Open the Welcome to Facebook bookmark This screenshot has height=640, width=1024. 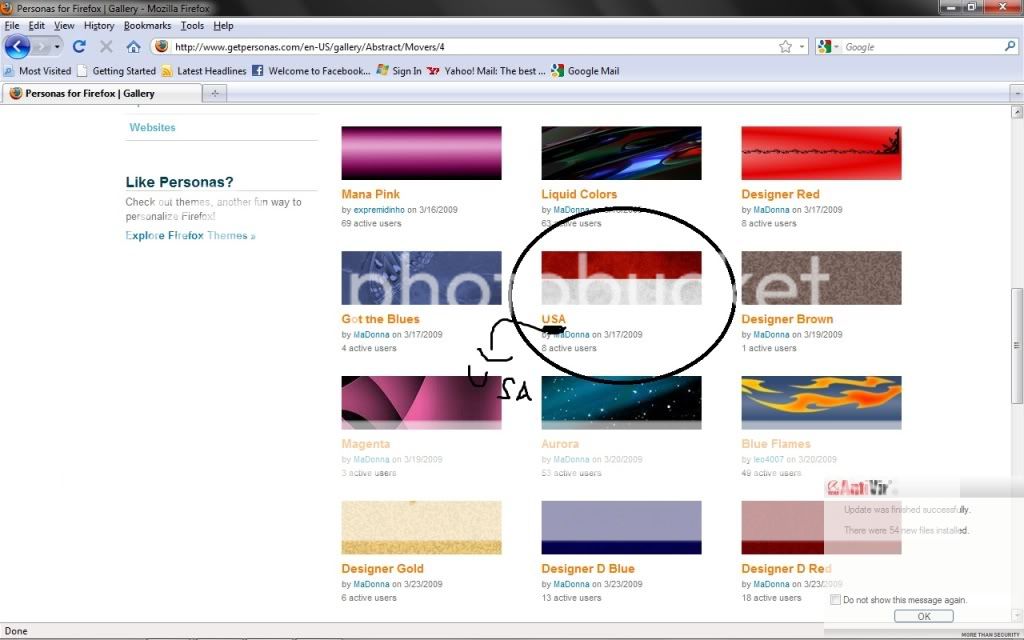(312, 71)
